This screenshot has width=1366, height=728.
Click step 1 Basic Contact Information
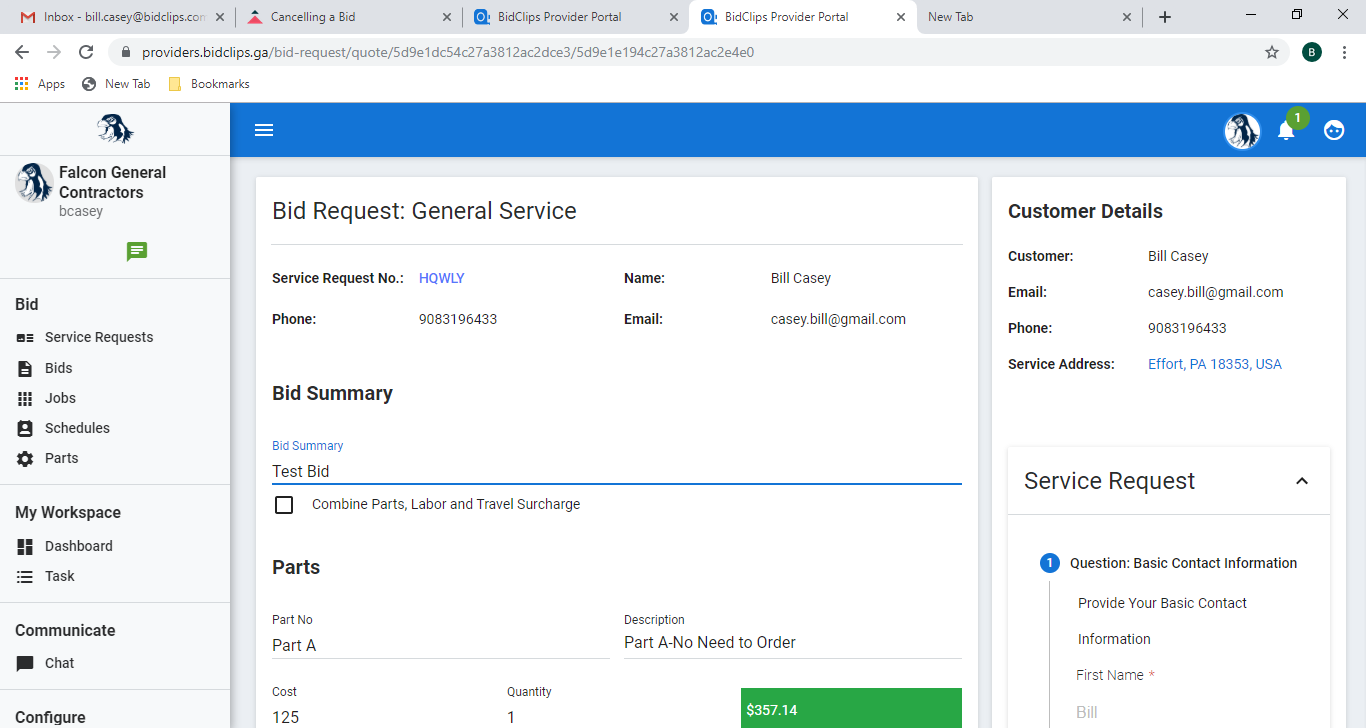[x=1169, y=563]
